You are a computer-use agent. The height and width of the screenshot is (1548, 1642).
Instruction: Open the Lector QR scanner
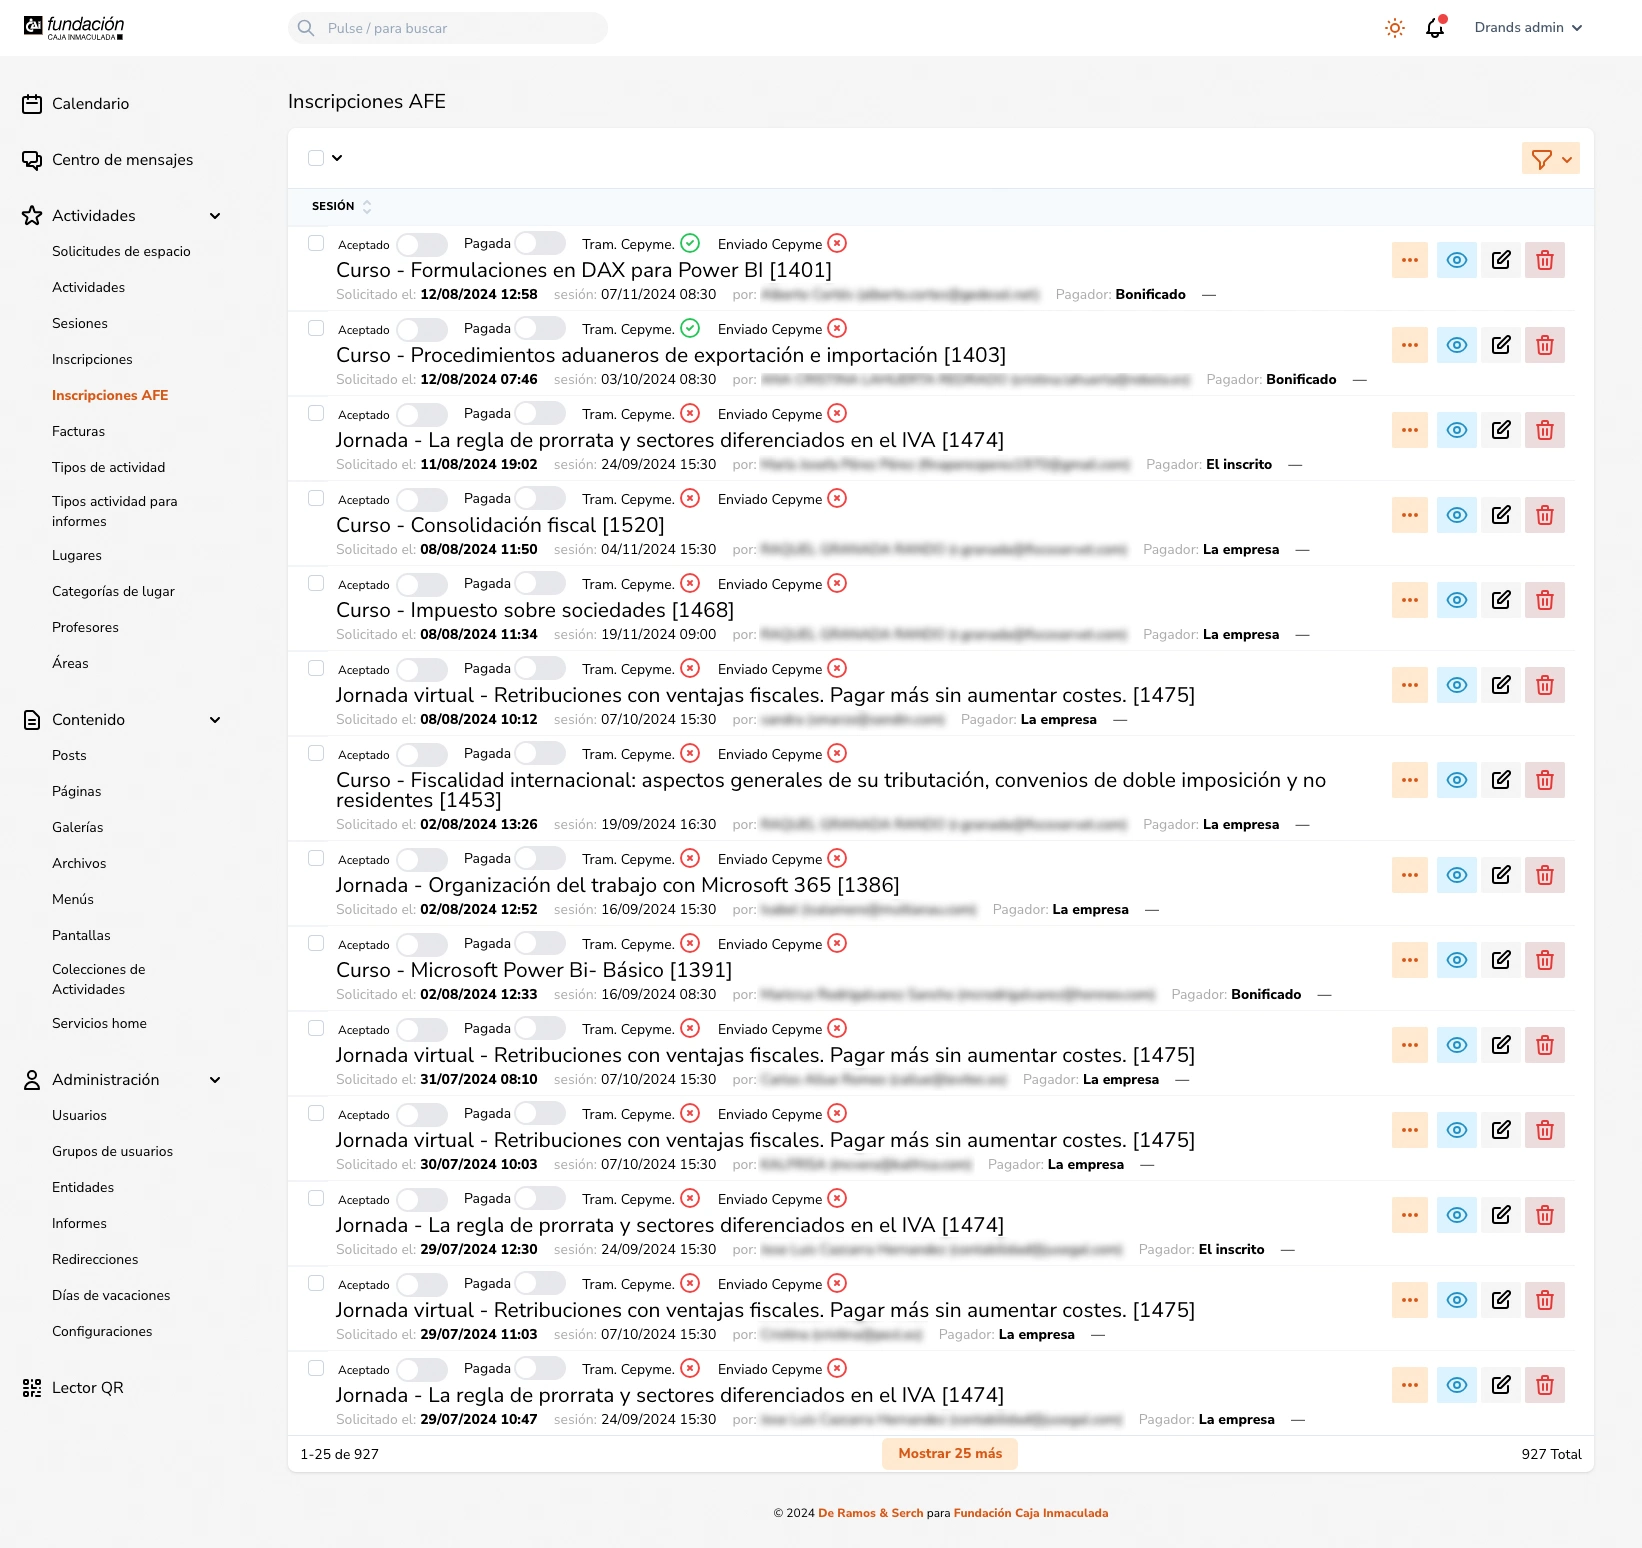click(87, 1387)
